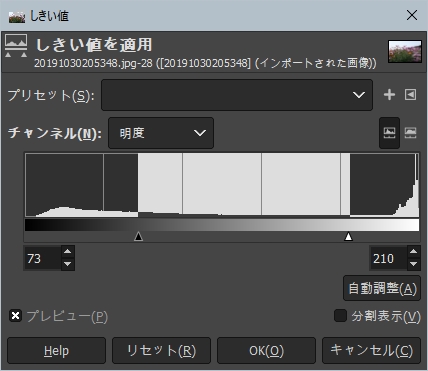Image resolution: width=428 pixels, height=371 pixels.
Task: Click the Help button
Action: [56, 351]
